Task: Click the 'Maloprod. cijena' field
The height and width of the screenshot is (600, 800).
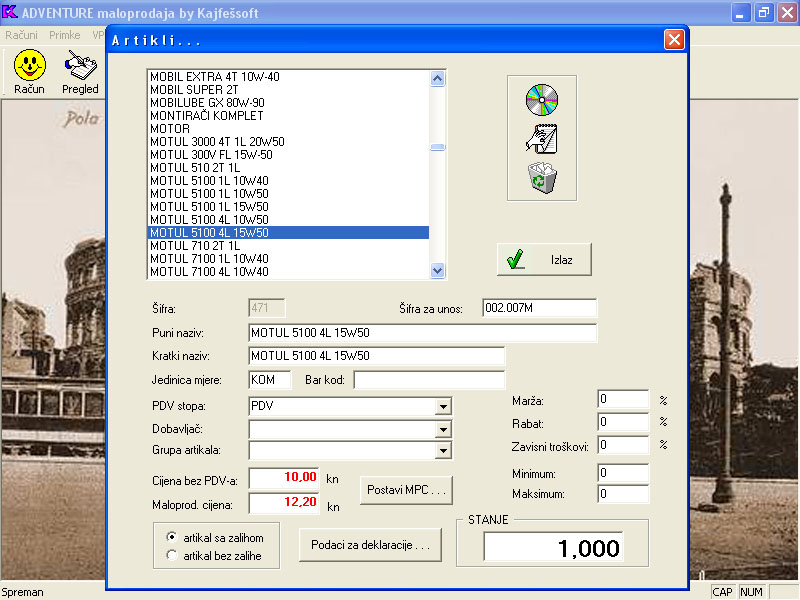Action: [x=284, y=503]
